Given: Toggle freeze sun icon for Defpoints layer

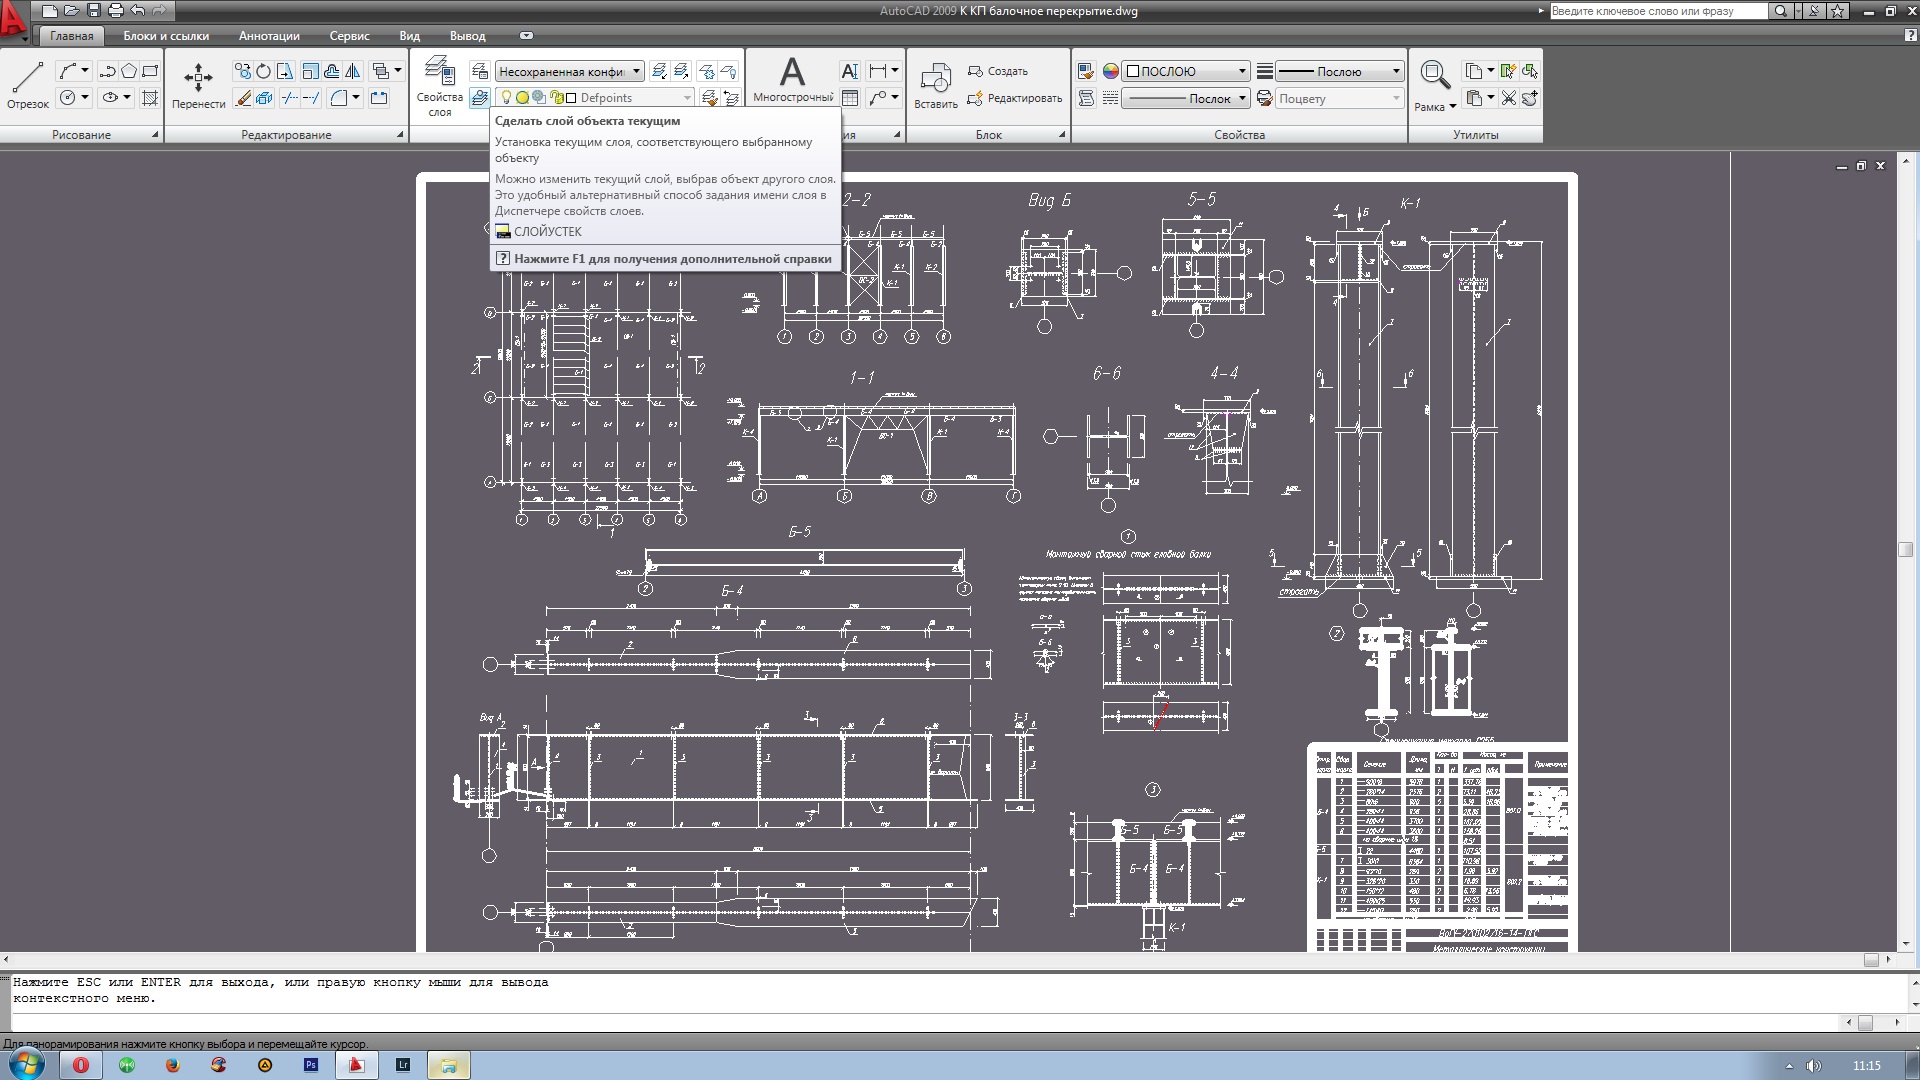Looking at the screenshot, I should pos(522,98).
